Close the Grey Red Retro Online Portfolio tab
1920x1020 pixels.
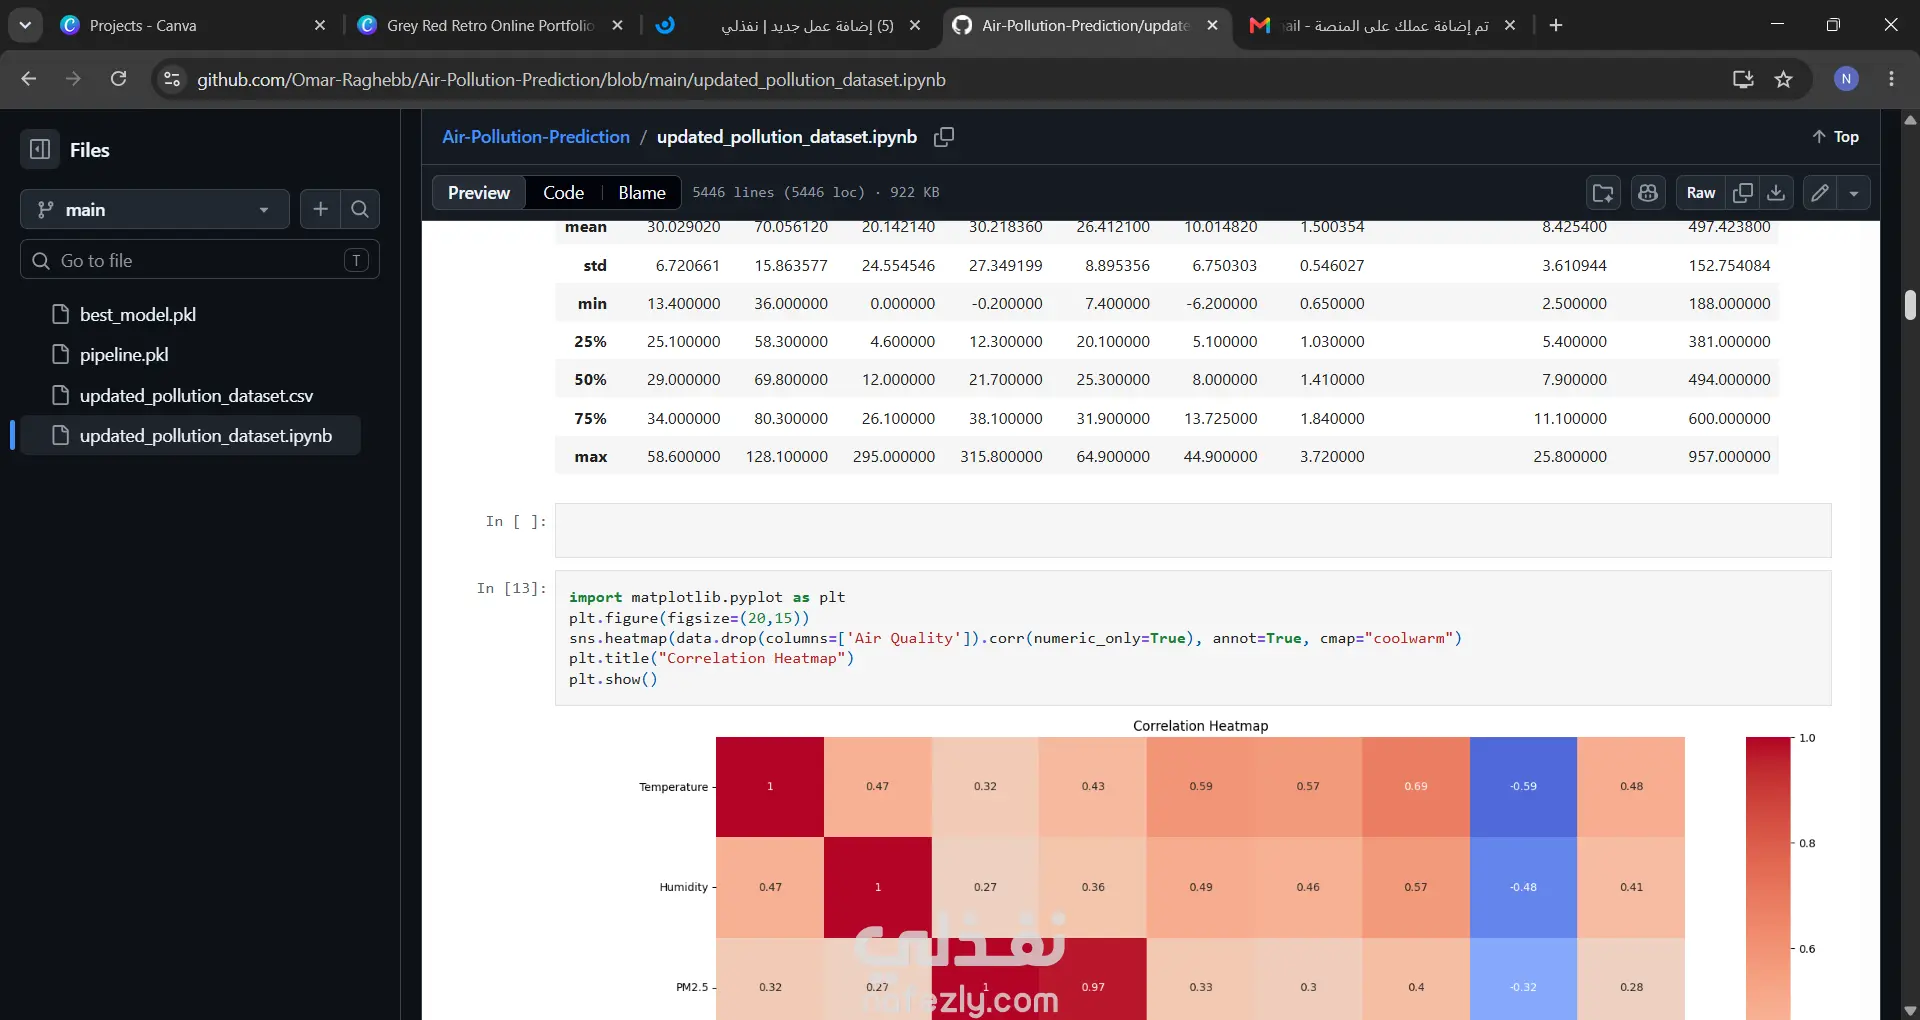coord(618,25)
